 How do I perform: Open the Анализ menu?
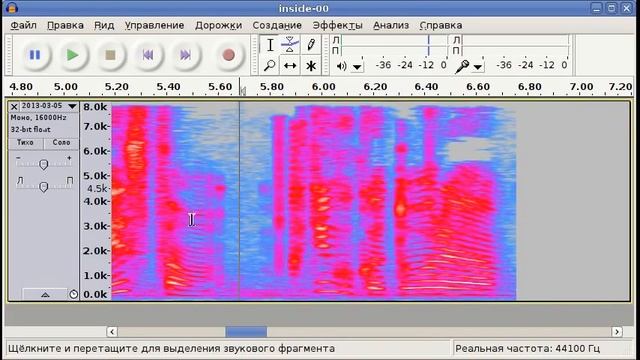(391, 25)
